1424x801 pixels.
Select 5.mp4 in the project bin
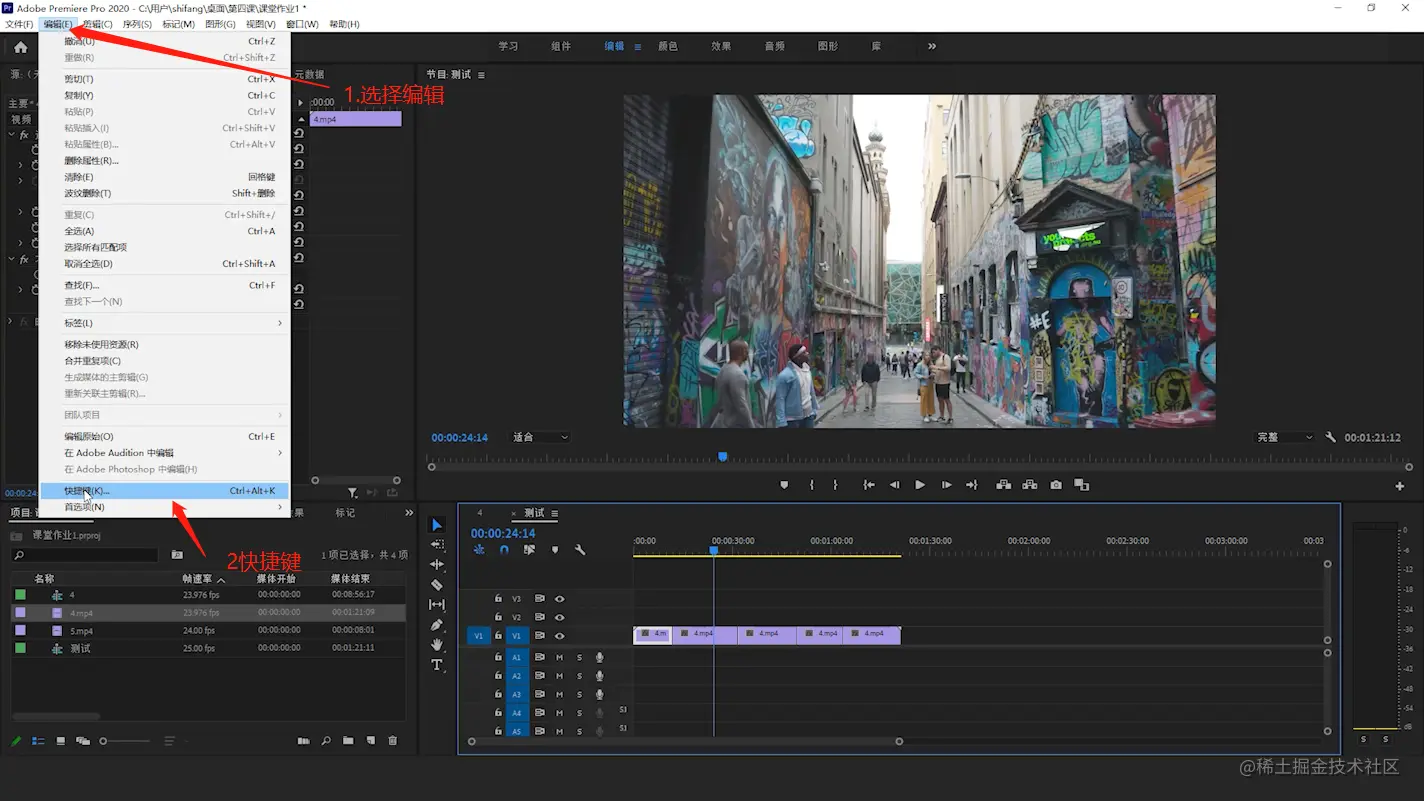pyautogui.click(x=81, y=631)
